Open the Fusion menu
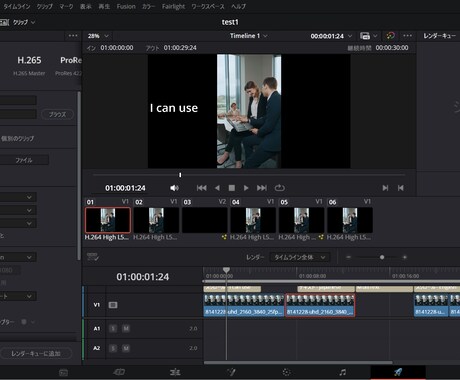This screenshot has height=380, width=460. click(x=126, y=6)
